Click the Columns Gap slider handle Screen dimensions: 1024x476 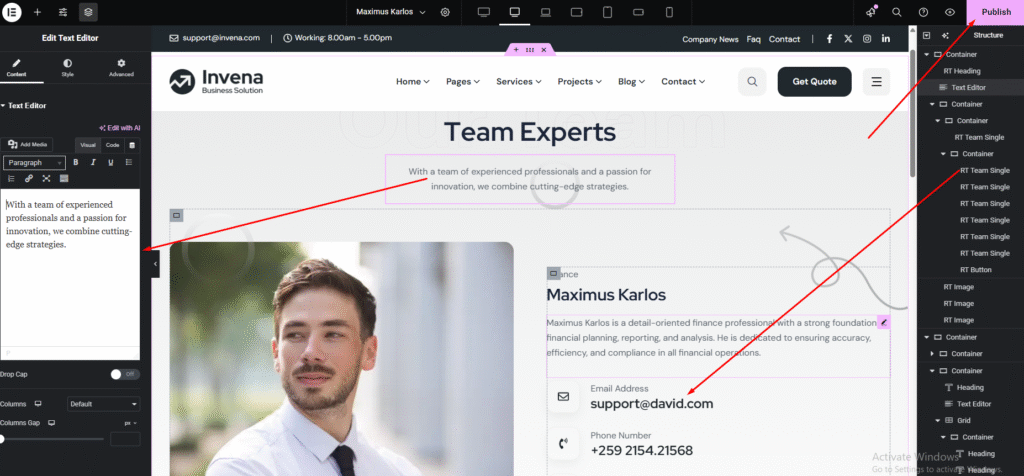(x=2, y=439)
